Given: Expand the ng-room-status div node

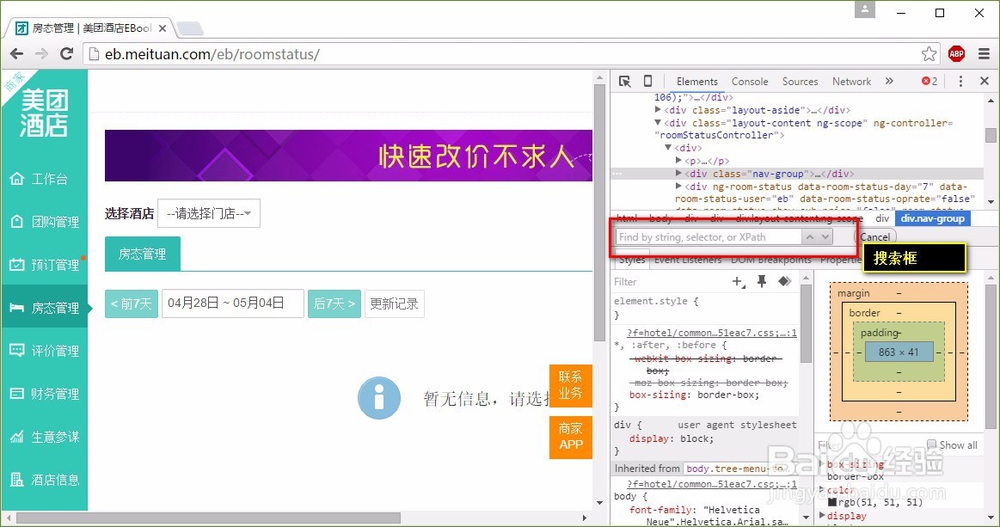Looking at the screenshot, I should click(x=679, y=186).
